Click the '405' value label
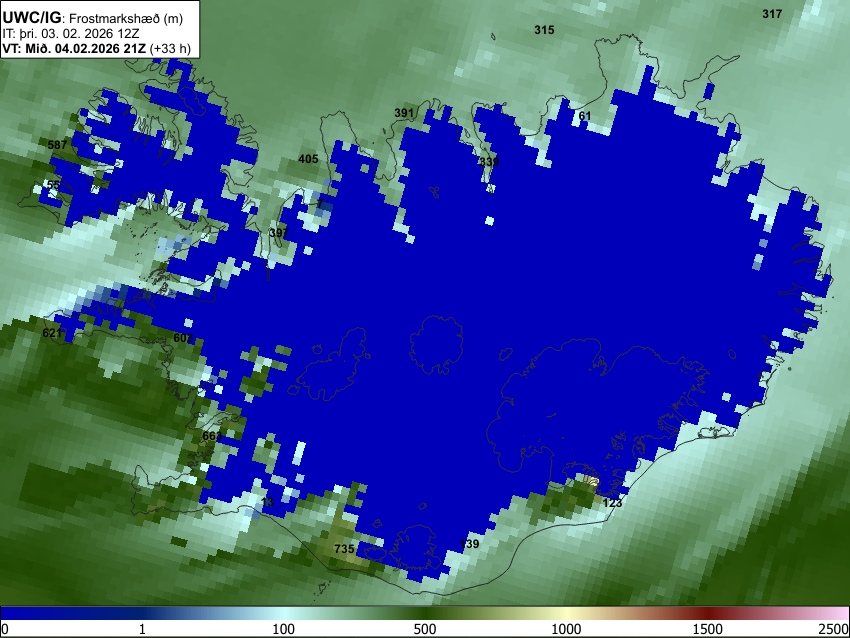 tap(308, 159)
